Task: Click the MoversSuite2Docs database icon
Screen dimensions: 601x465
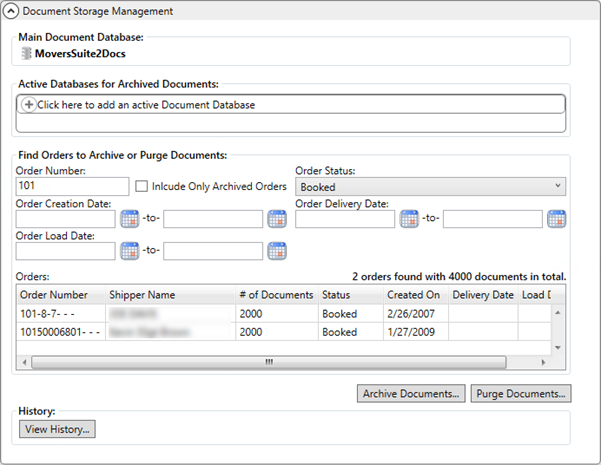Action: click(x=27, y=54)
